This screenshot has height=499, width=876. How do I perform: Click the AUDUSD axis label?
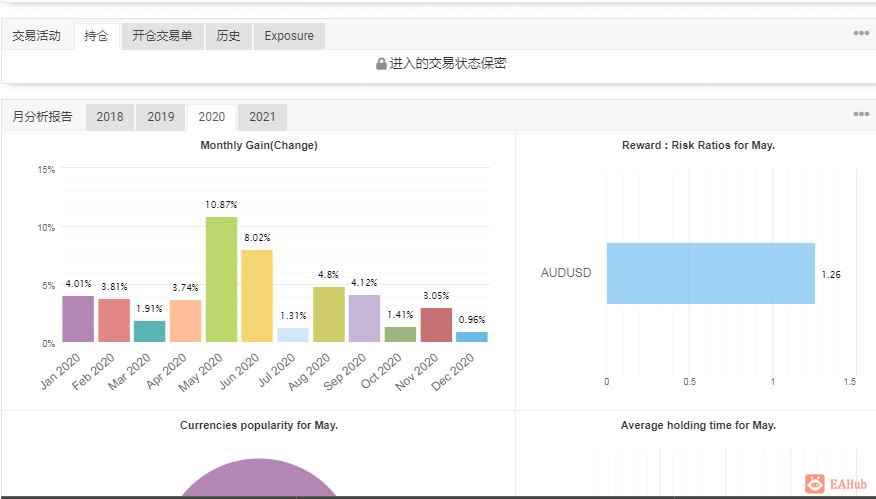565,273
